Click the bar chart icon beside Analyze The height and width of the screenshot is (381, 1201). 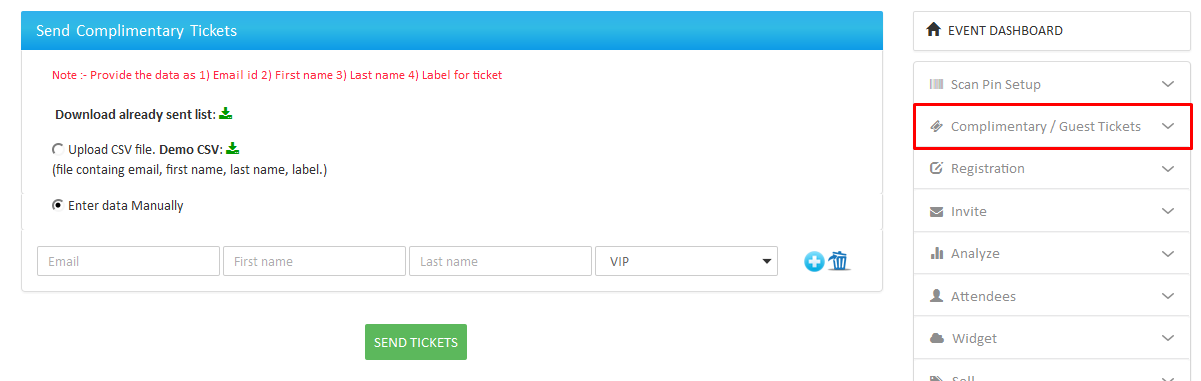point(937,254)
